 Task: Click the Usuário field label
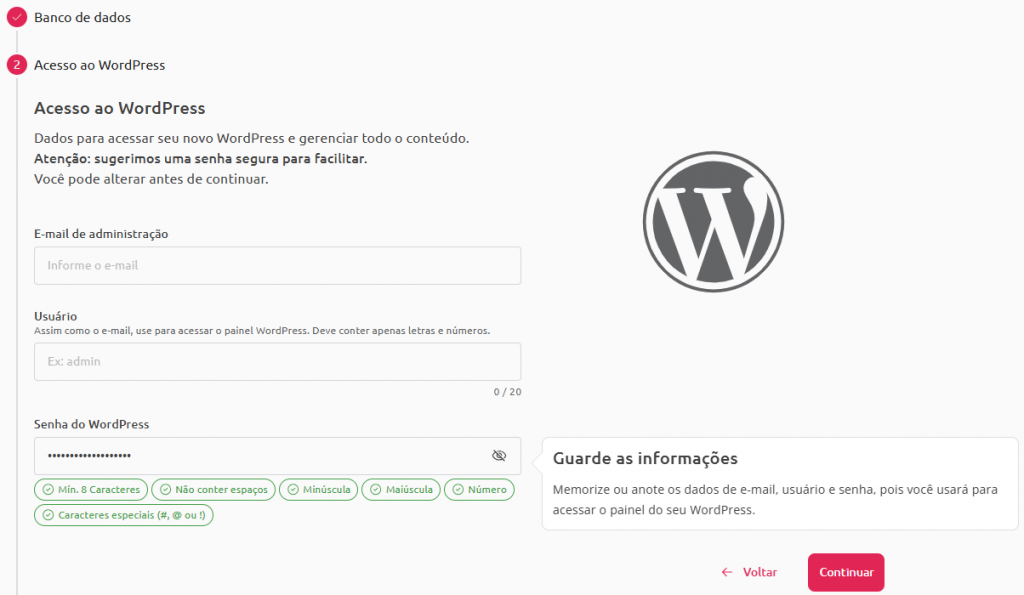56,316
